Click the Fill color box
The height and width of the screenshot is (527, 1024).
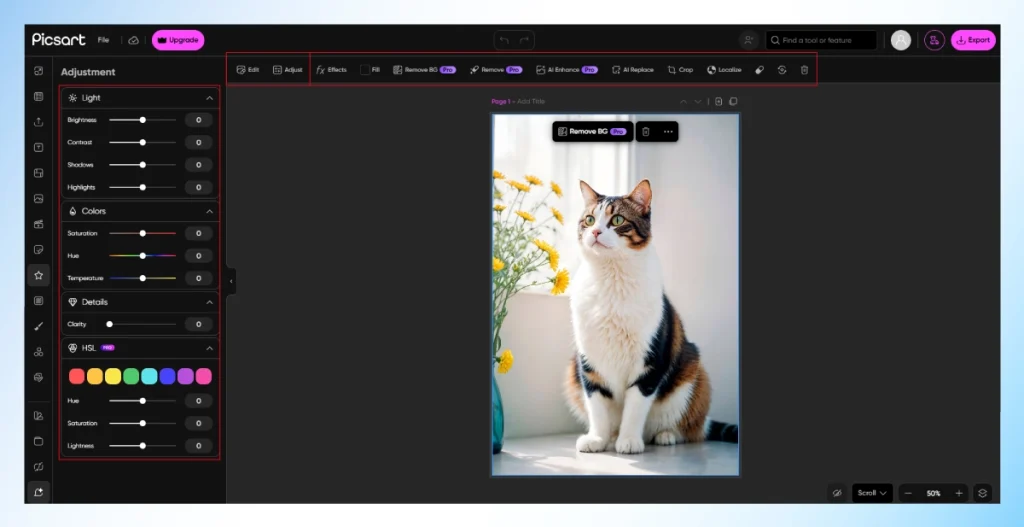(x=365, y=70)
